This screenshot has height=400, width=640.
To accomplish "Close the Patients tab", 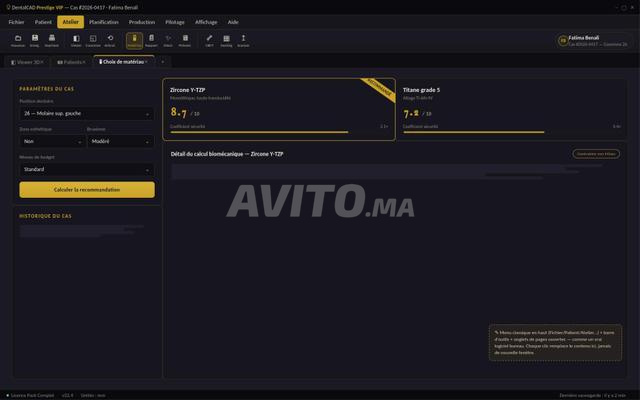I will 84,62.
